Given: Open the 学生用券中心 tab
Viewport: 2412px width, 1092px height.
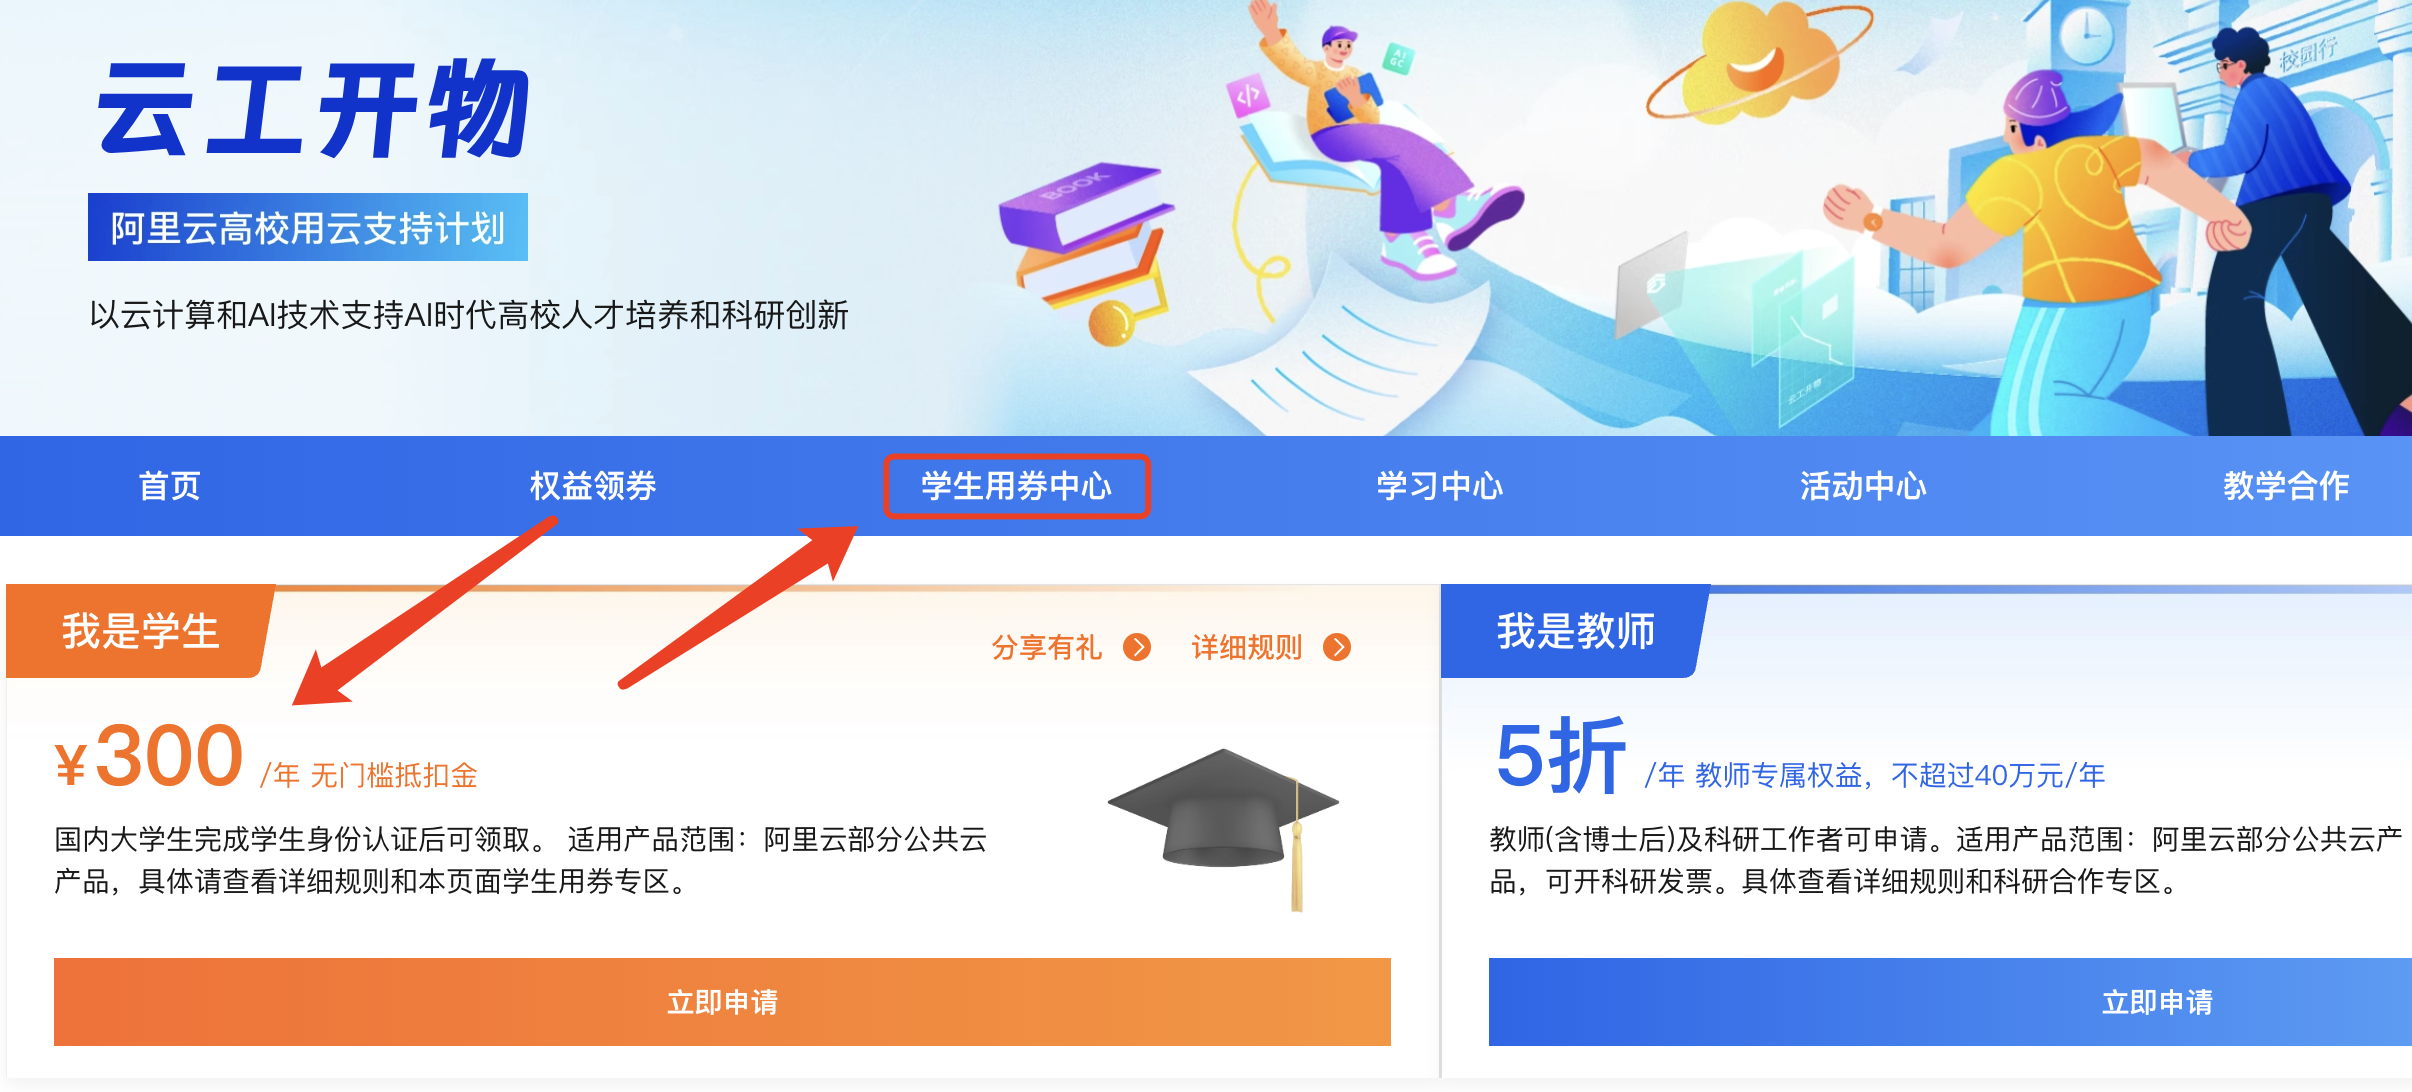Looking at the screenshot, I should [1017, 486].
